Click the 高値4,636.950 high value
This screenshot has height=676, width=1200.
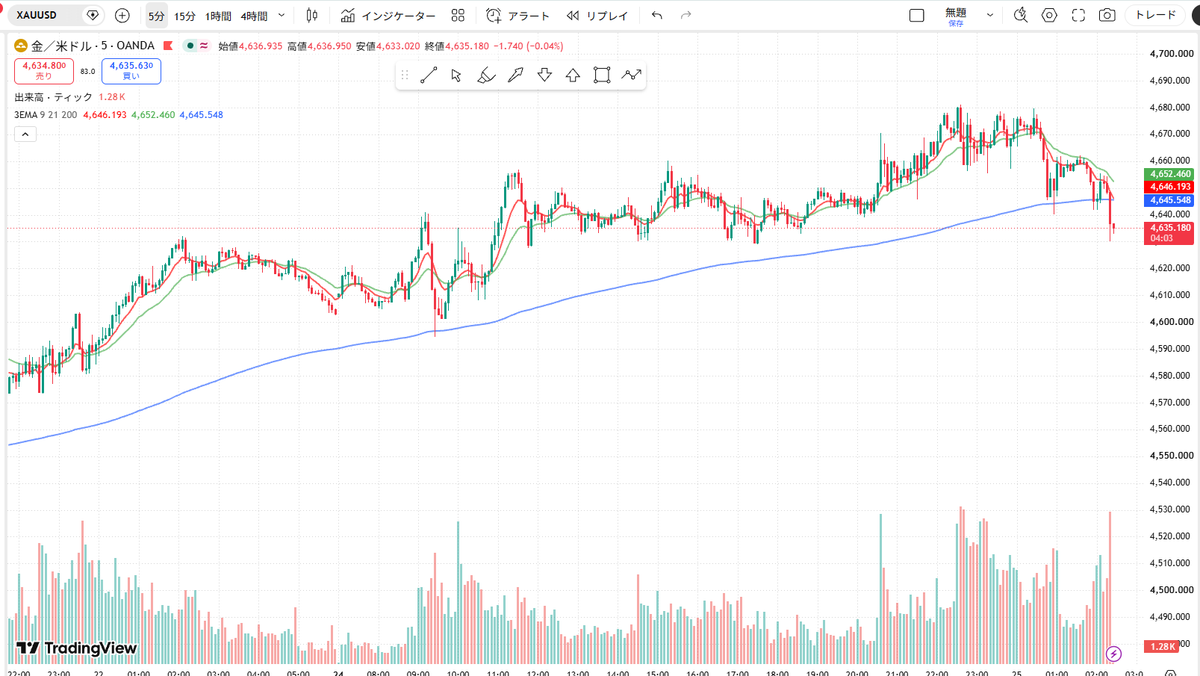[x=319, y=46]
